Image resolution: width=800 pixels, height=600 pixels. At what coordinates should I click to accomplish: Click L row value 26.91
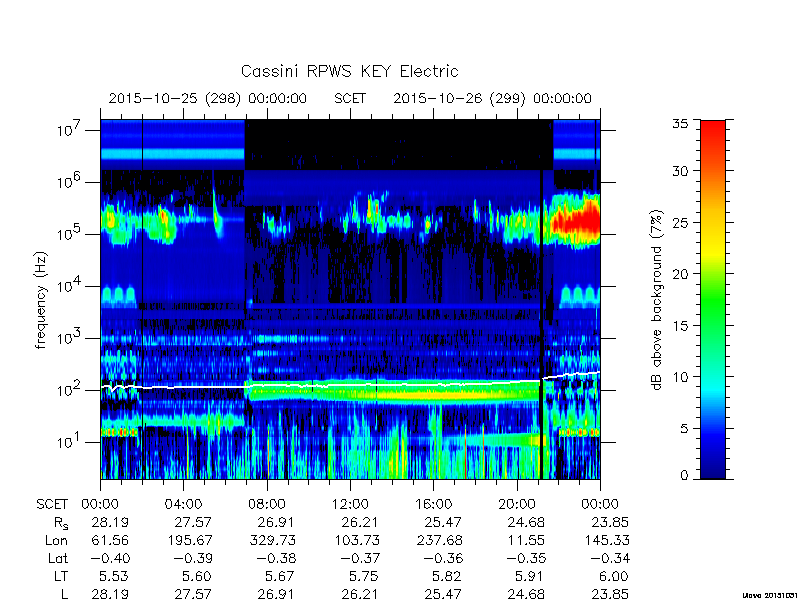tap(277, 594)
